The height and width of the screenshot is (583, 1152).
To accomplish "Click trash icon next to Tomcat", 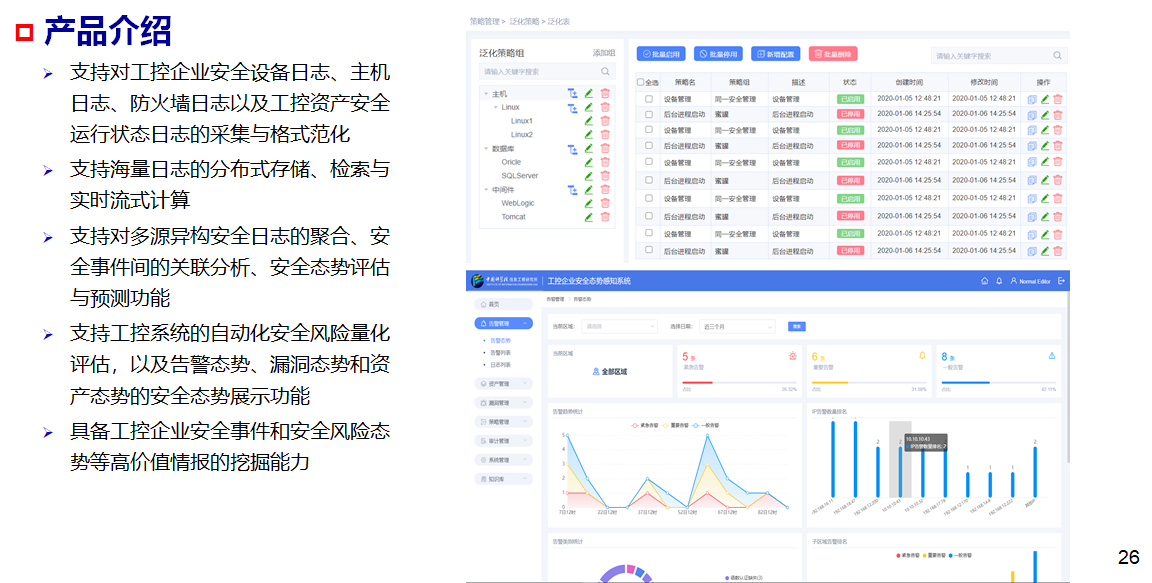I will pyautogui.click(x=605, y=216).
